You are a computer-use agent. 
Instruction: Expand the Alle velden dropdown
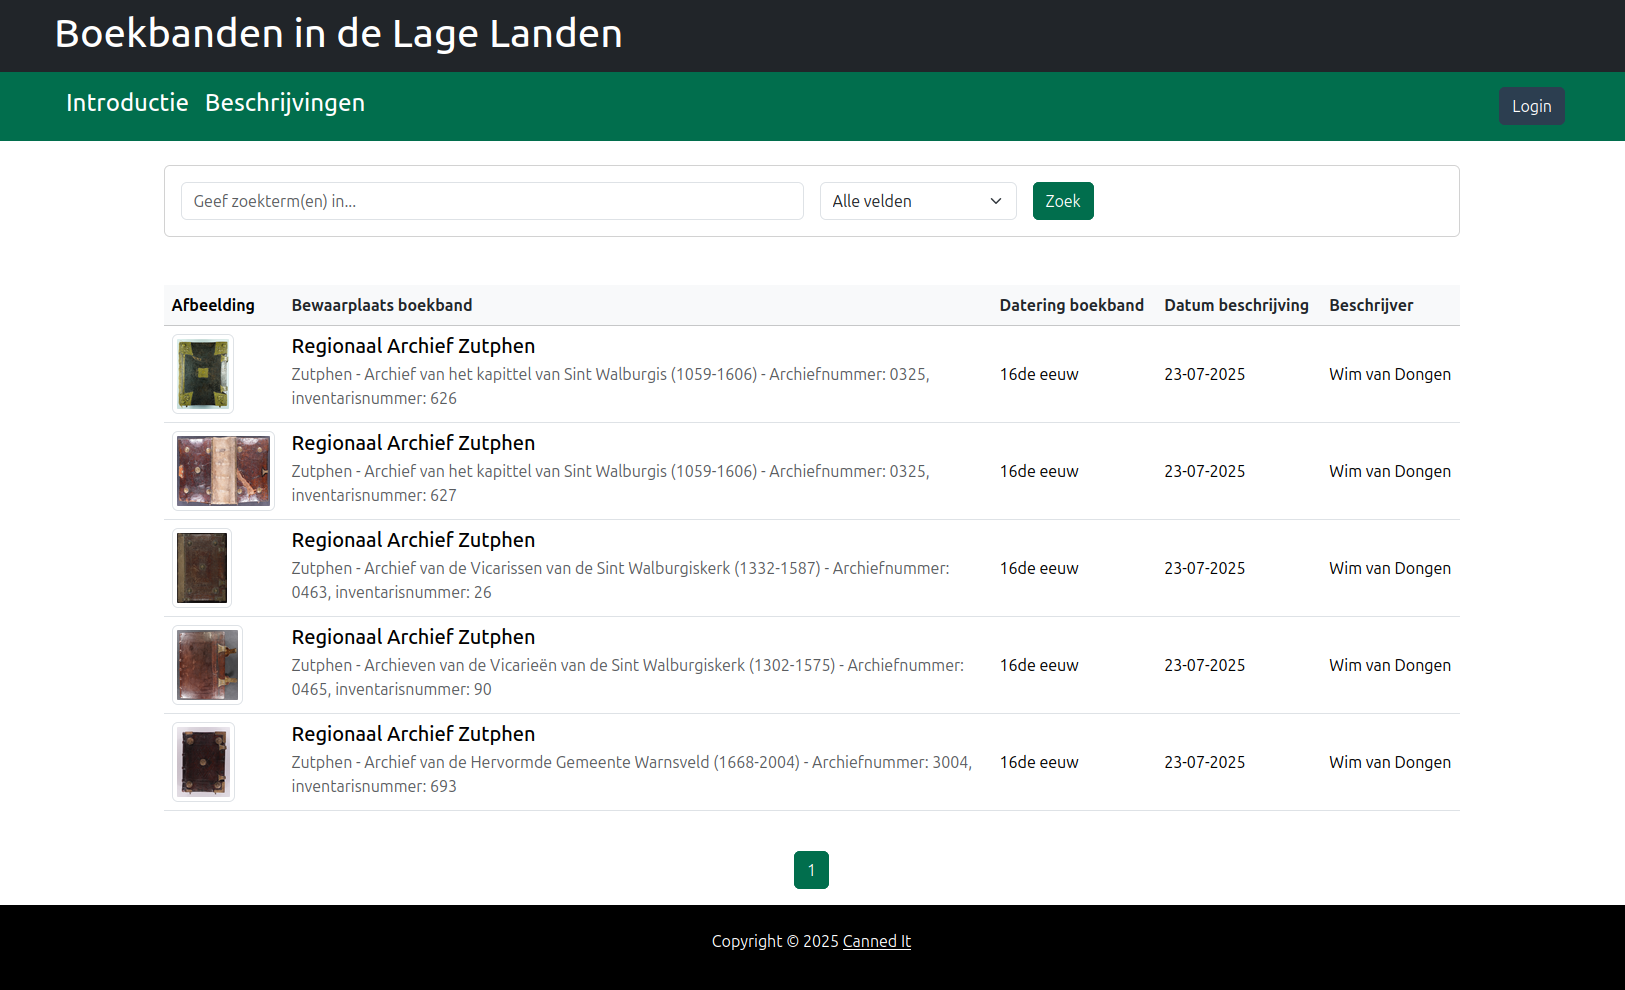pyautogui.click(x=917, y=201)
